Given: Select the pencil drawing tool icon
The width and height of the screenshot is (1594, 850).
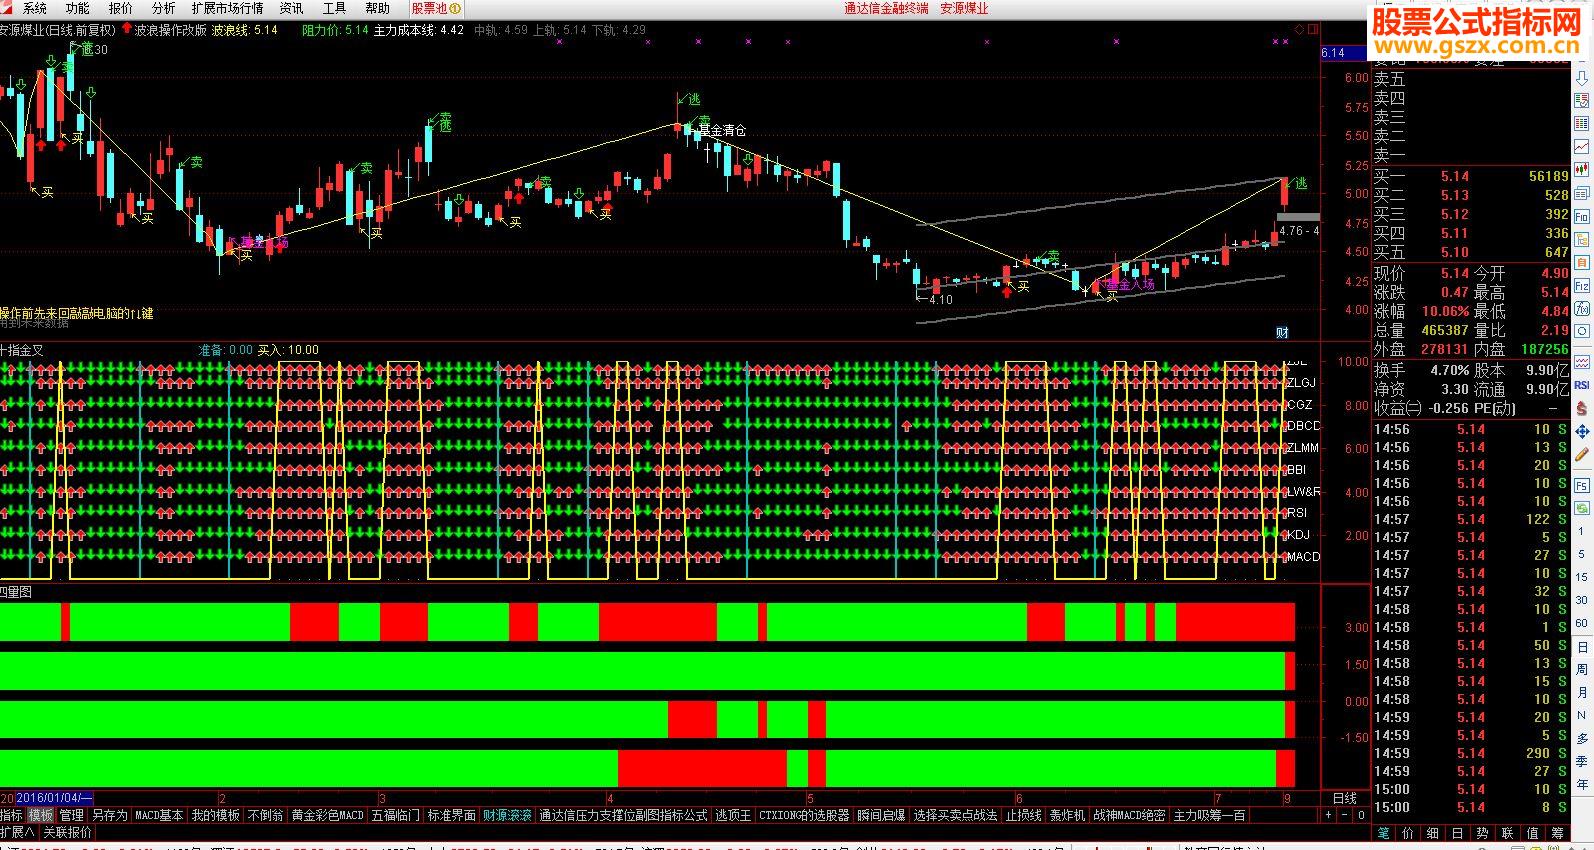Looking at the screenshot, I should (x=1582, y=454).
